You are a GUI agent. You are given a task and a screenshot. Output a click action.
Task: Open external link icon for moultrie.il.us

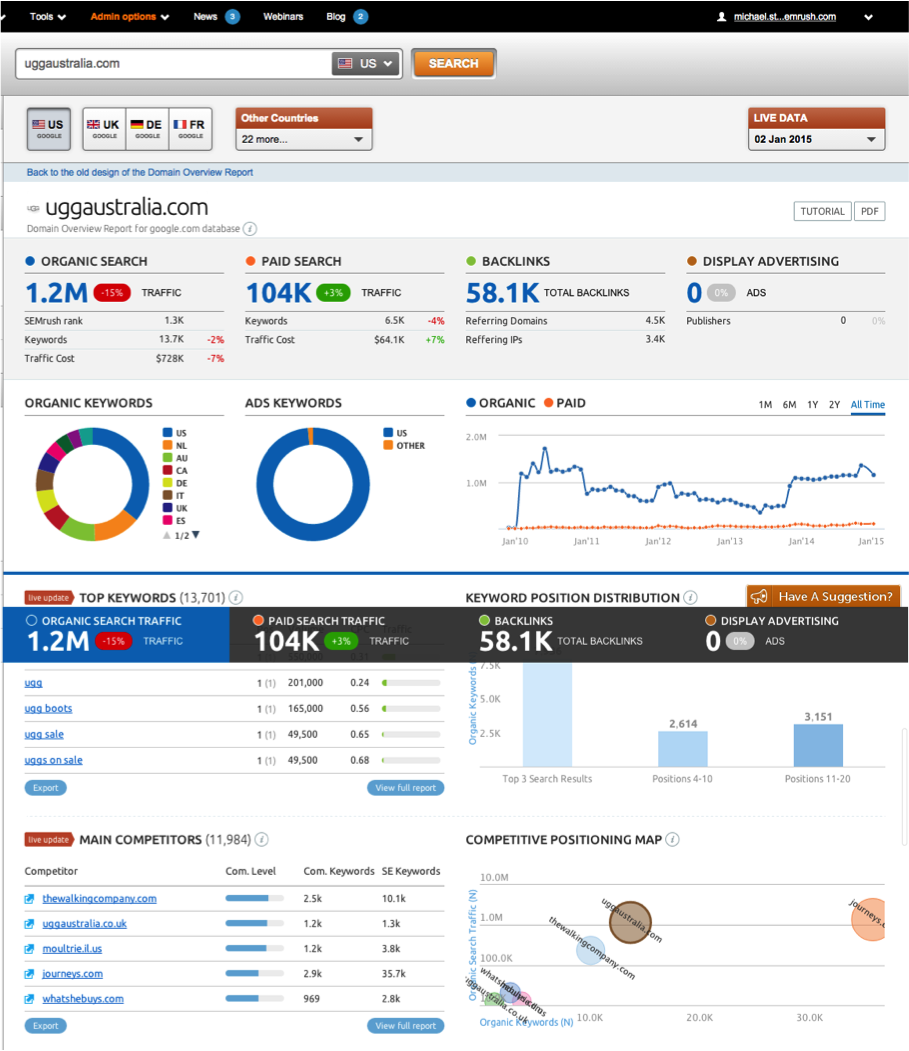(29, 949)
